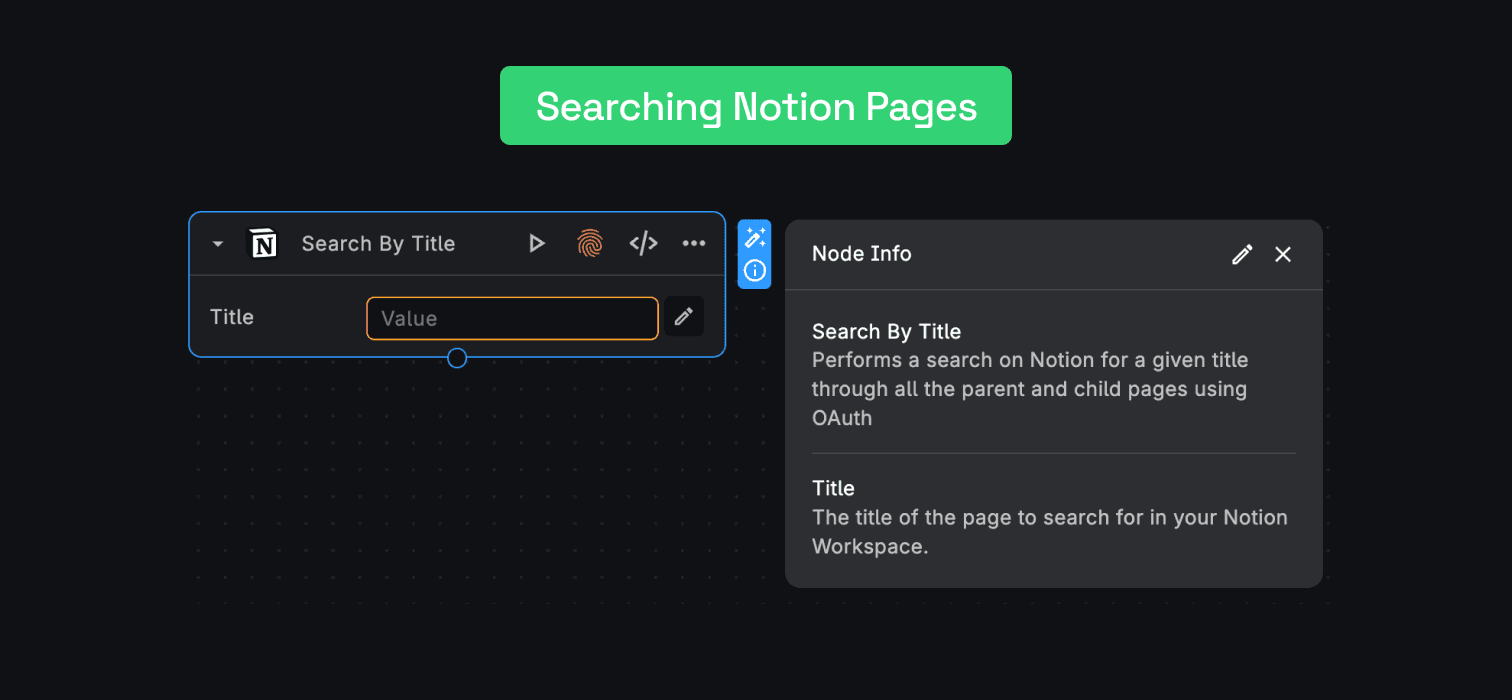This screenshot has height=700, width=1512.
Task: Toggle the blue node info icon
Action: 755,271
